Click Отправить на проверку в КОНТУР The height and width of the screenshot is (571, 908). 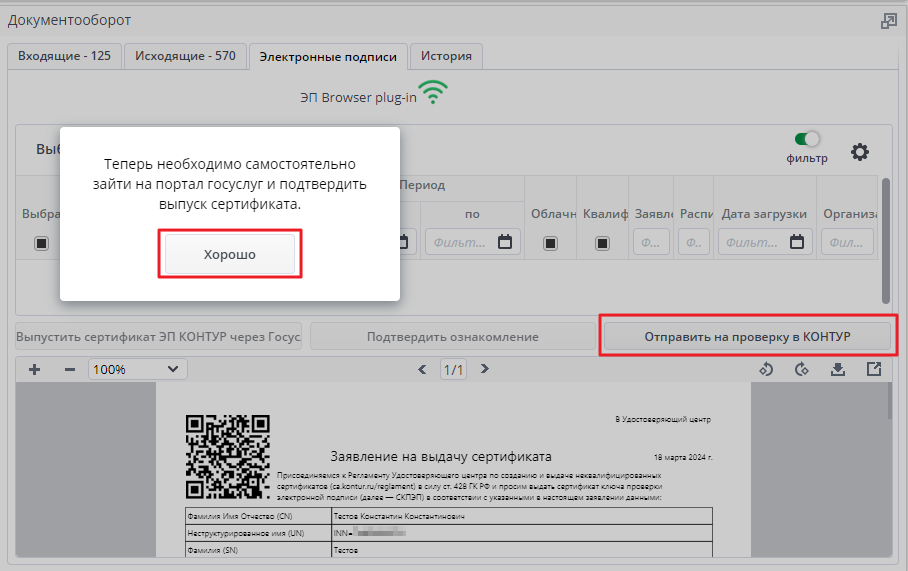pos(747,336)
